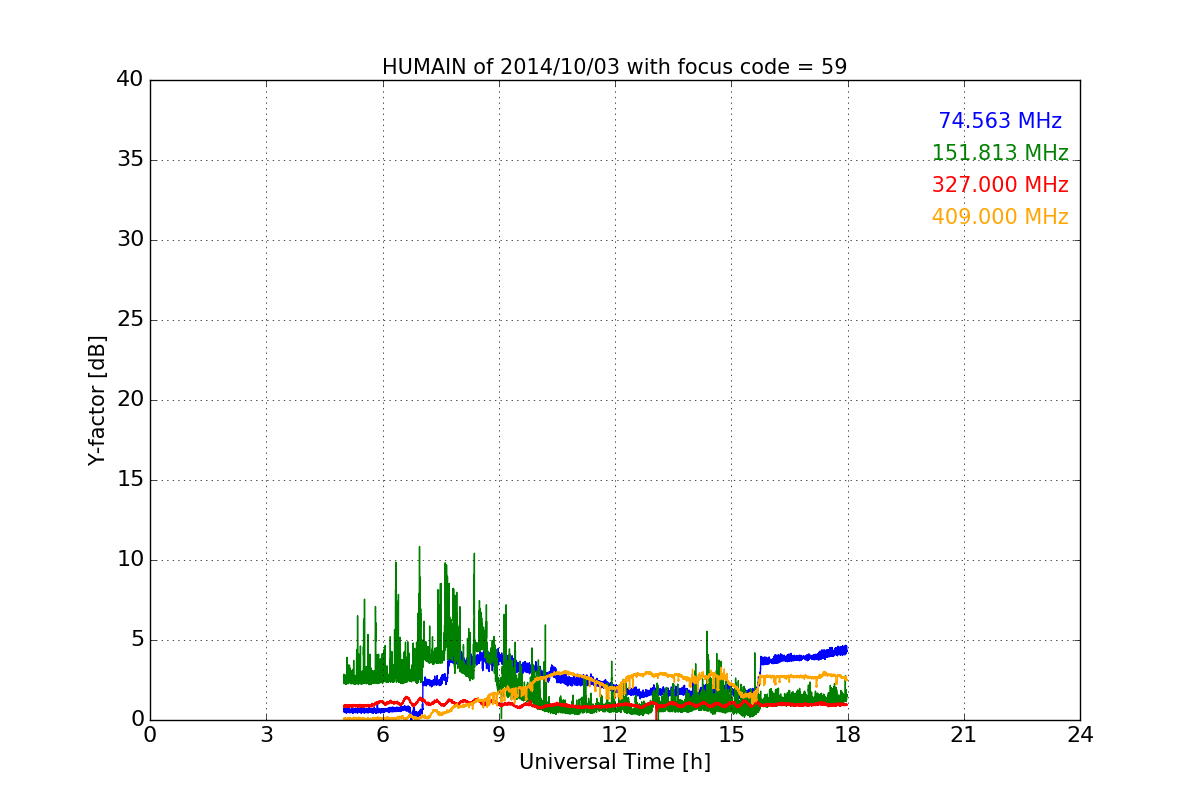Click x-axis tick label '21'
1200x800 pixels.
964,735
